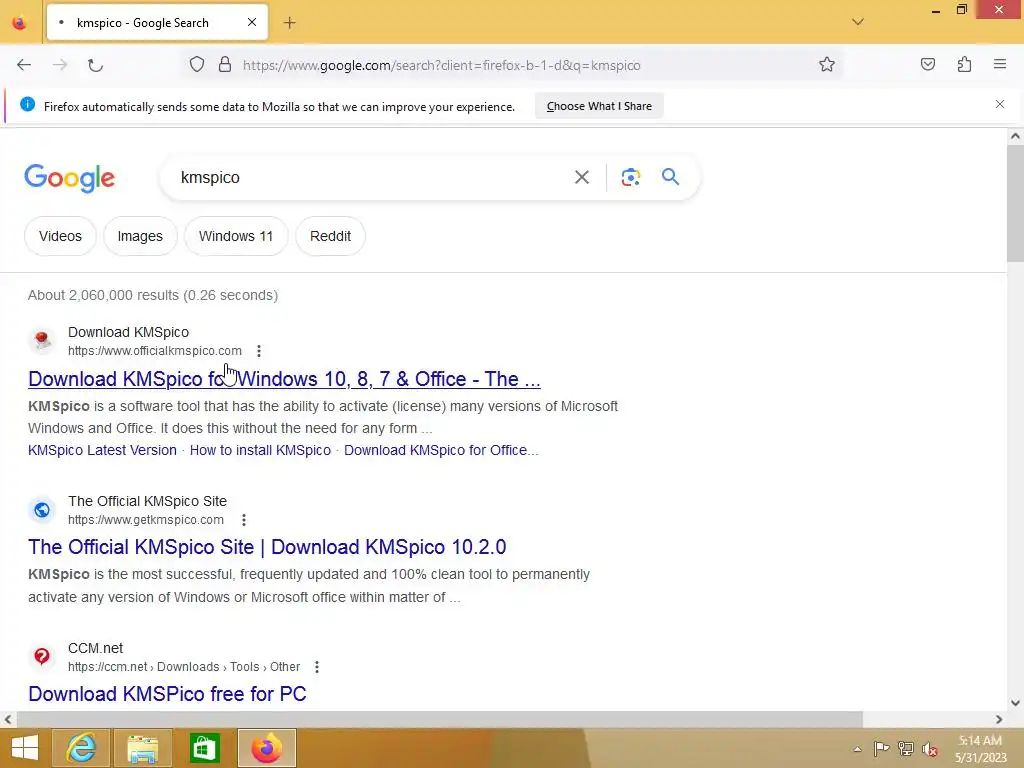This screenshot has height=768, width=1024.
Task: Click the forward navigation arrow
Action: tap(60, 65)
